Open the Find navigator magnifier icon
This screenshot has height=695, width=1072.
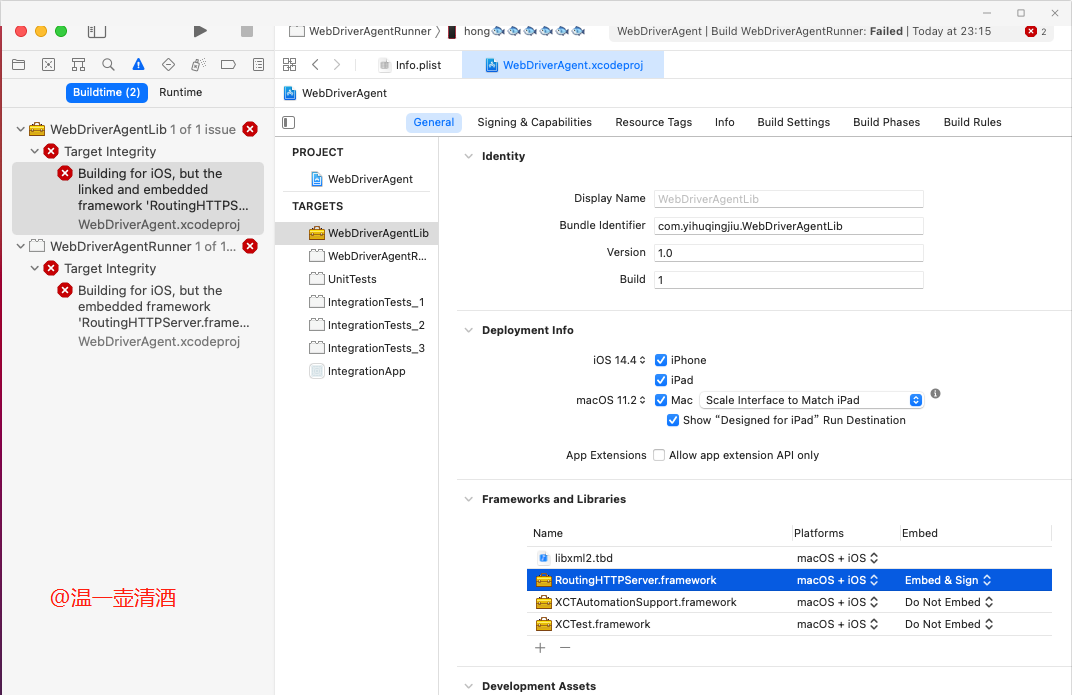click(x=108, y=65)
